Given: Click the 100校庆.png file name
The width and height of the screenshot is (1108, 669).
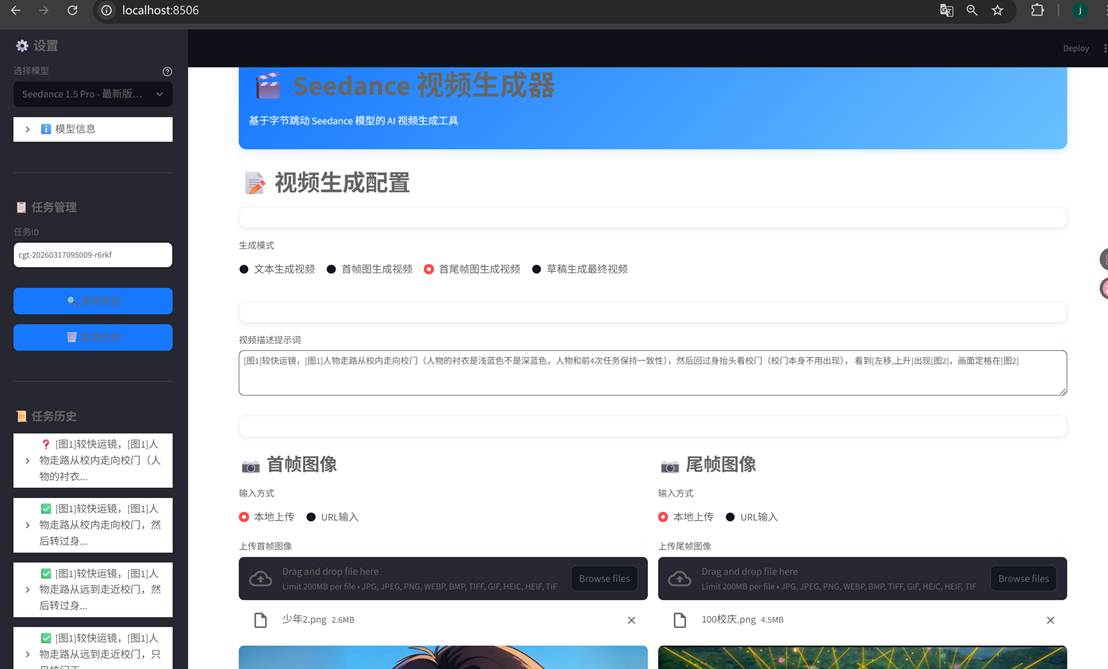Looking at the screenshot, I should click(x=729, y=620).
